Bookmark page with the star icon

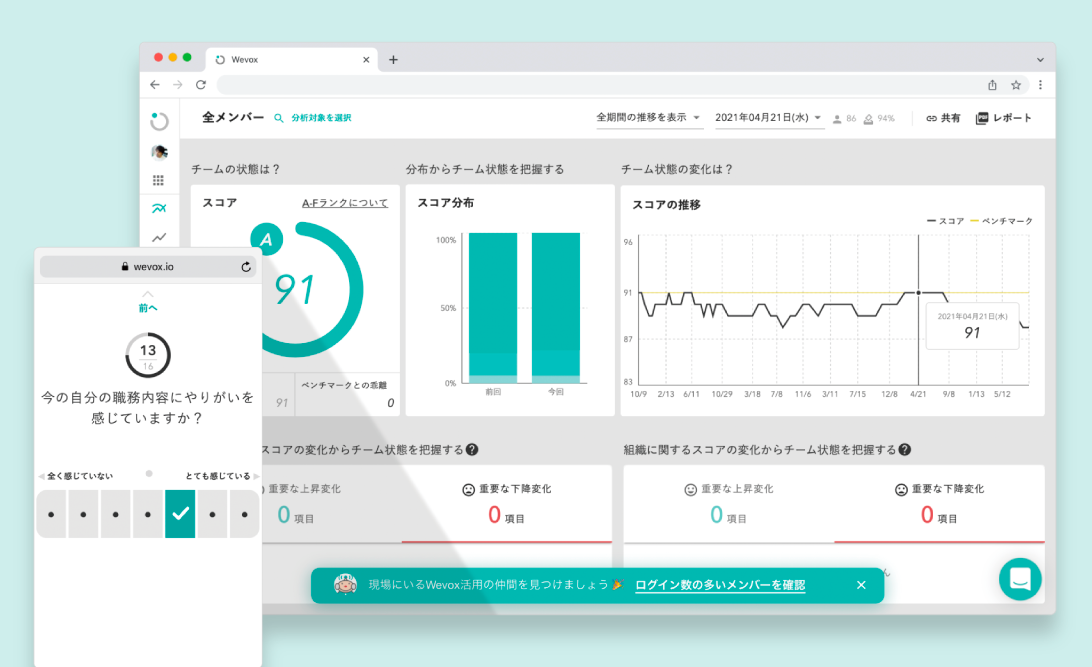[1016, 85]
